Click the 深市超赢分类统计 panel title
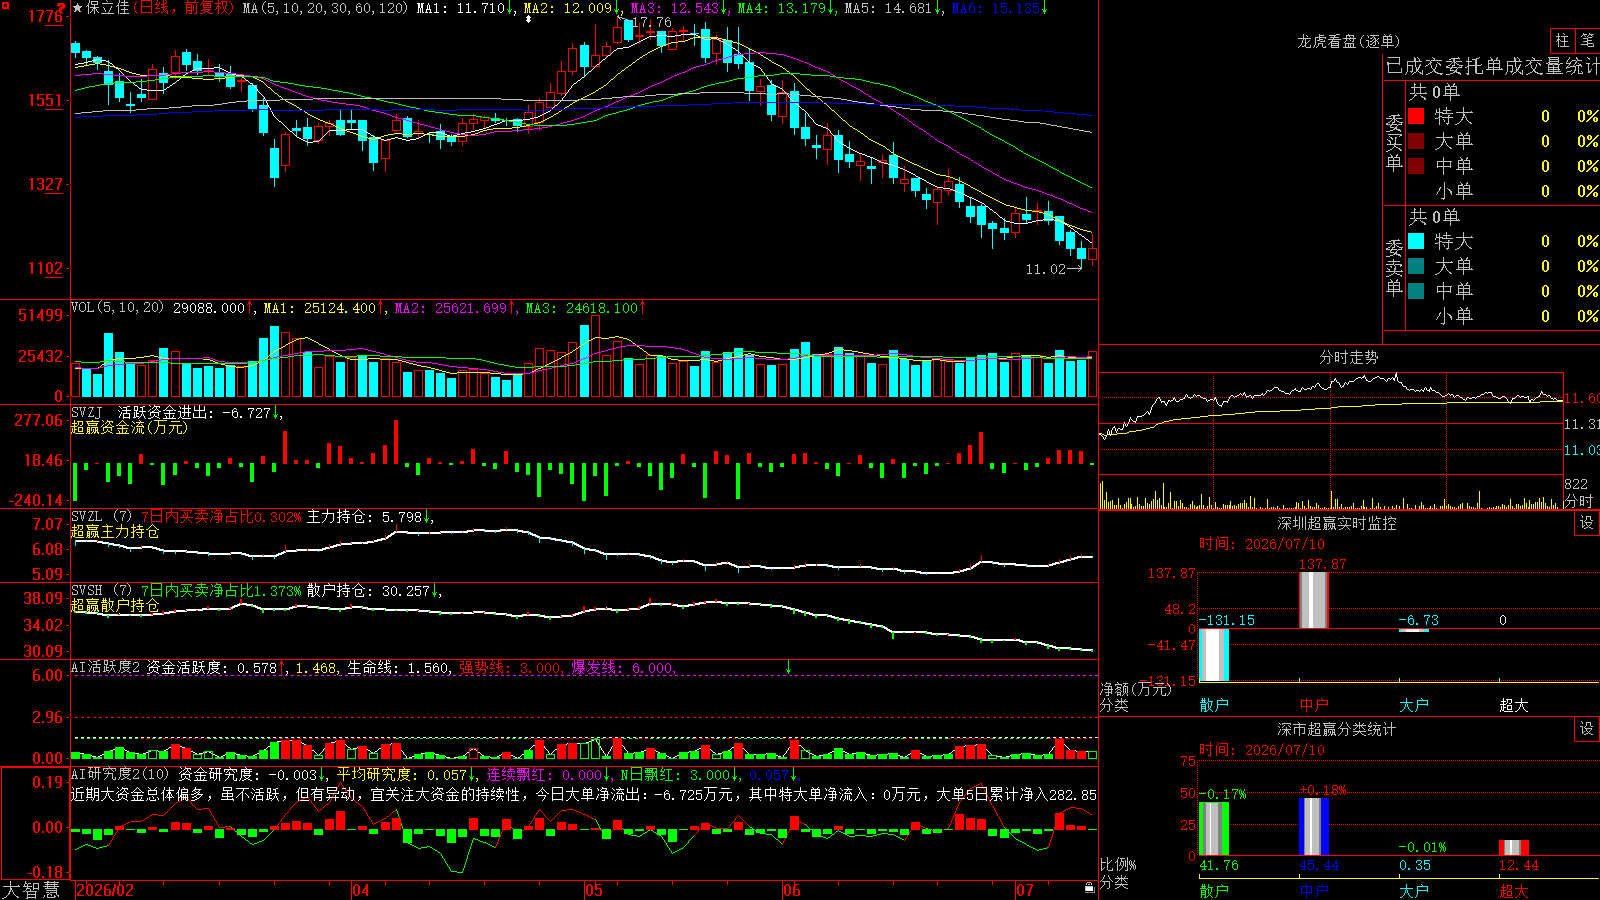This screenshot has width=1600, height=900. 1337,729
